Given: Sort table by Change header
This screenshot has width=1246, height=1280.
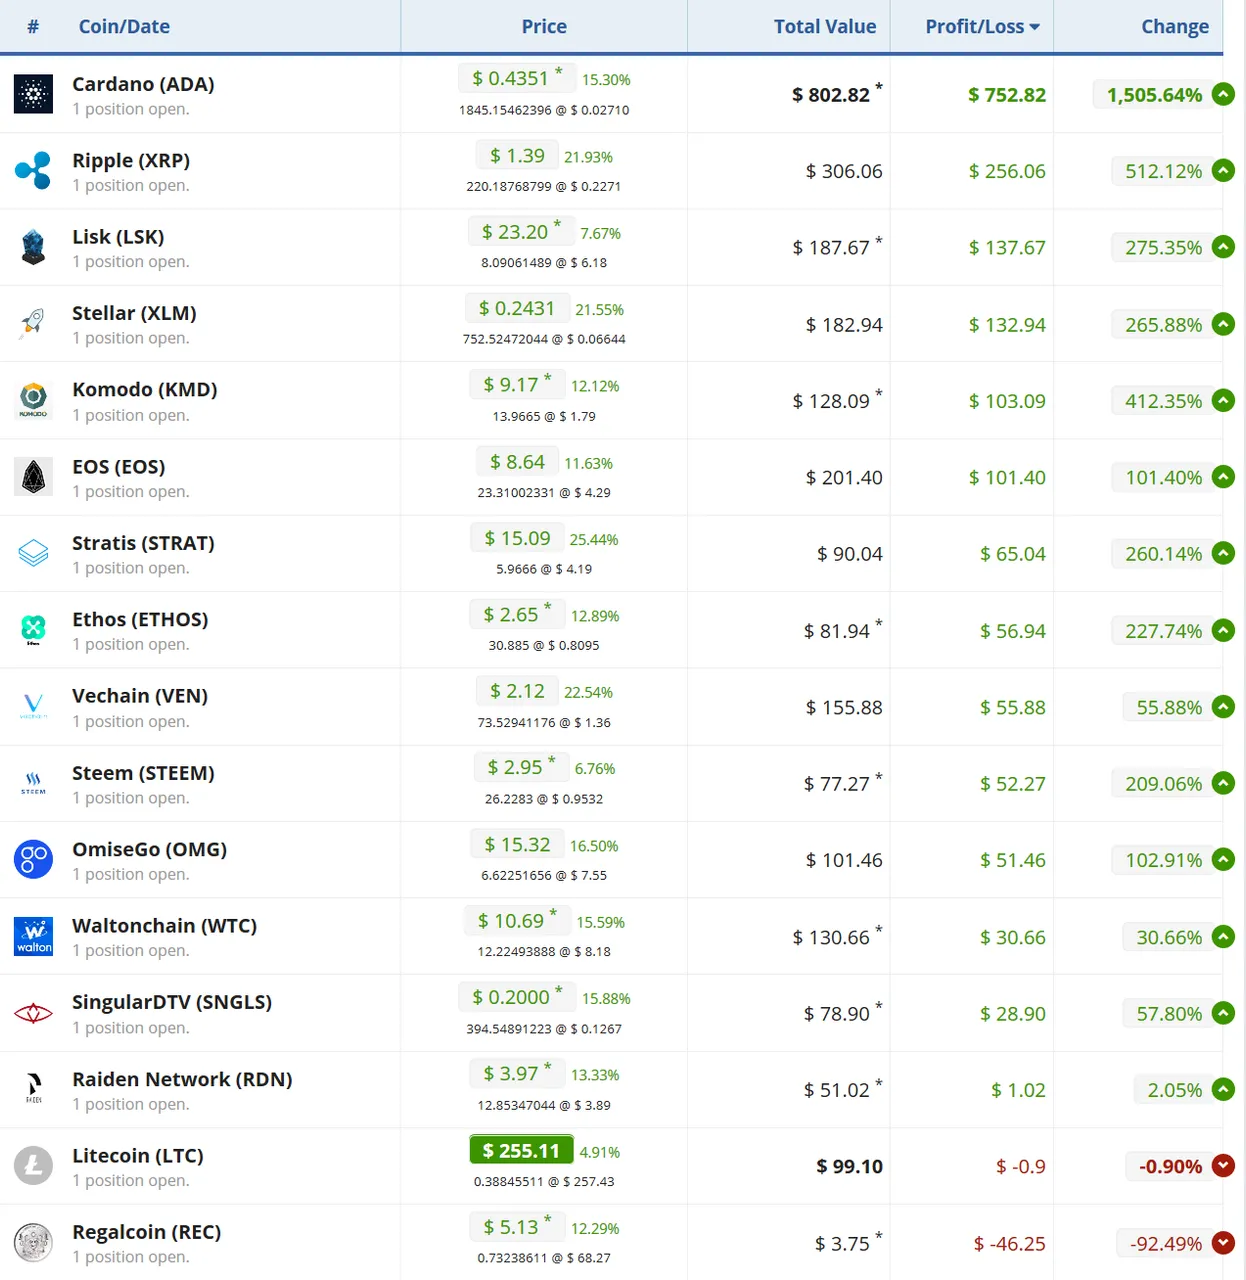Looking at the screenshot, I should pyautogui.click(x=1175, y=27).
